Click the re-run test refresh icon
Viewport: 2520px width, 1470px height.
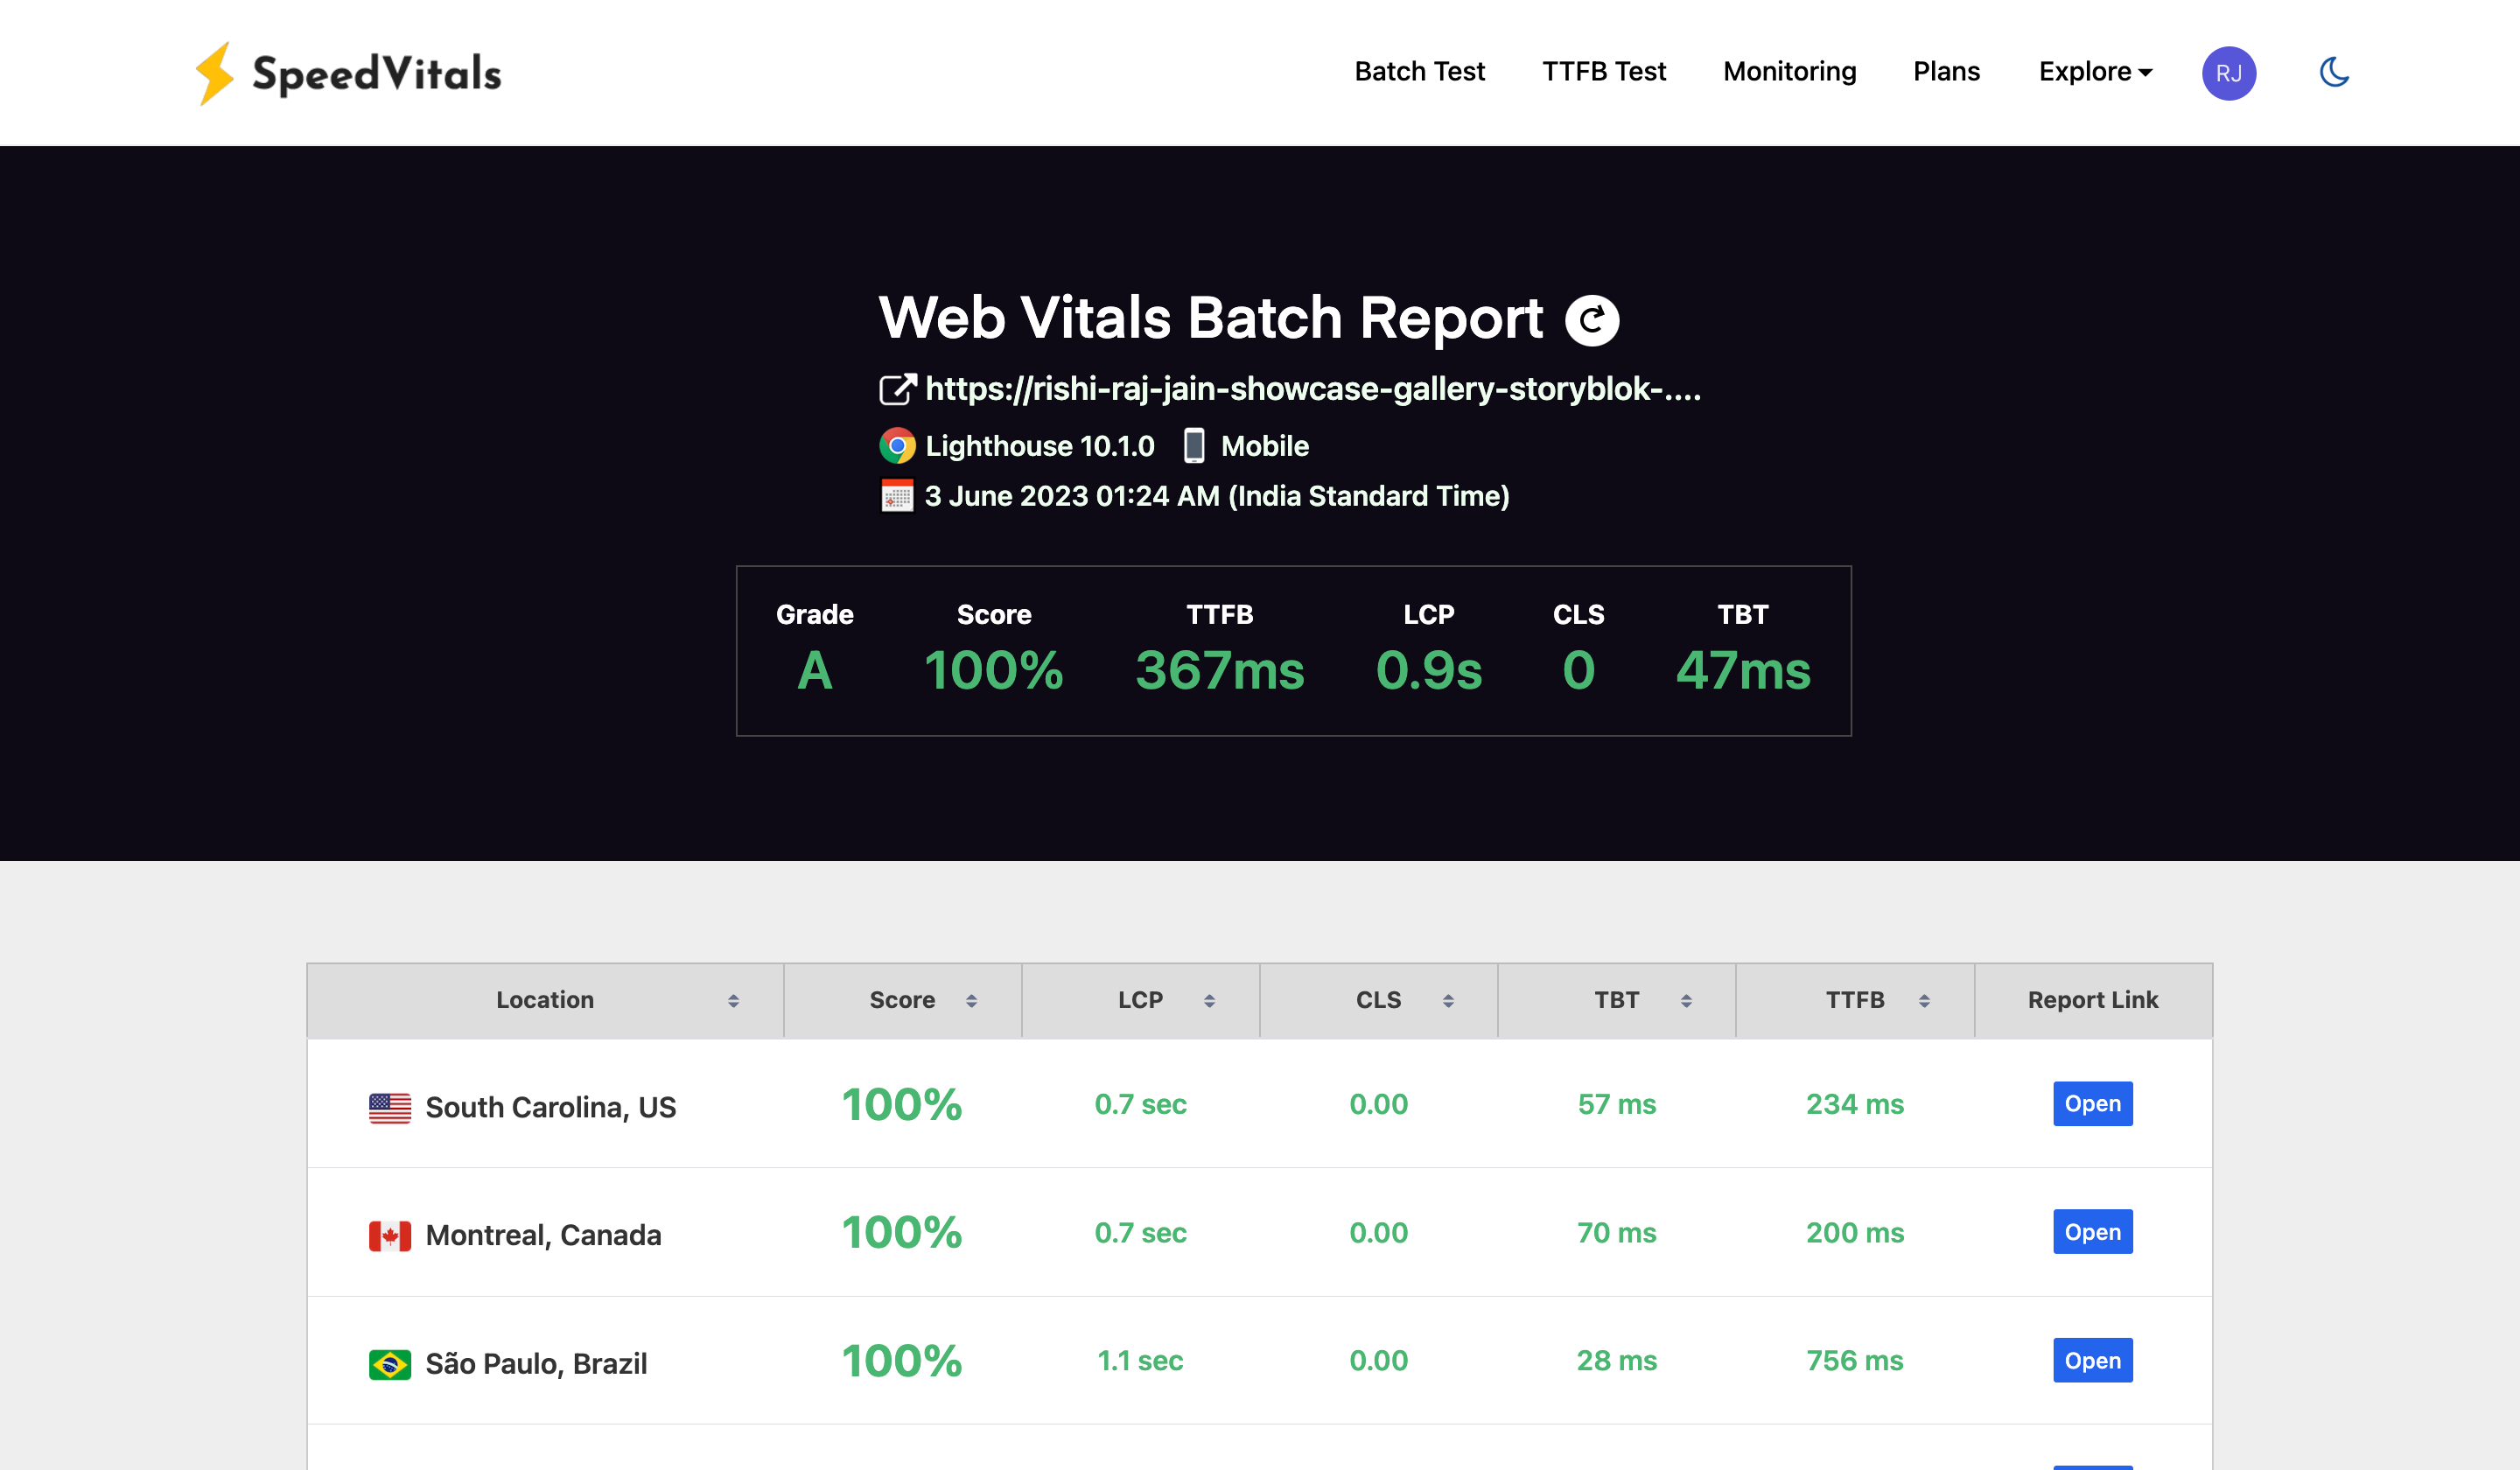pyautogui.click(x=1591, y=320)
